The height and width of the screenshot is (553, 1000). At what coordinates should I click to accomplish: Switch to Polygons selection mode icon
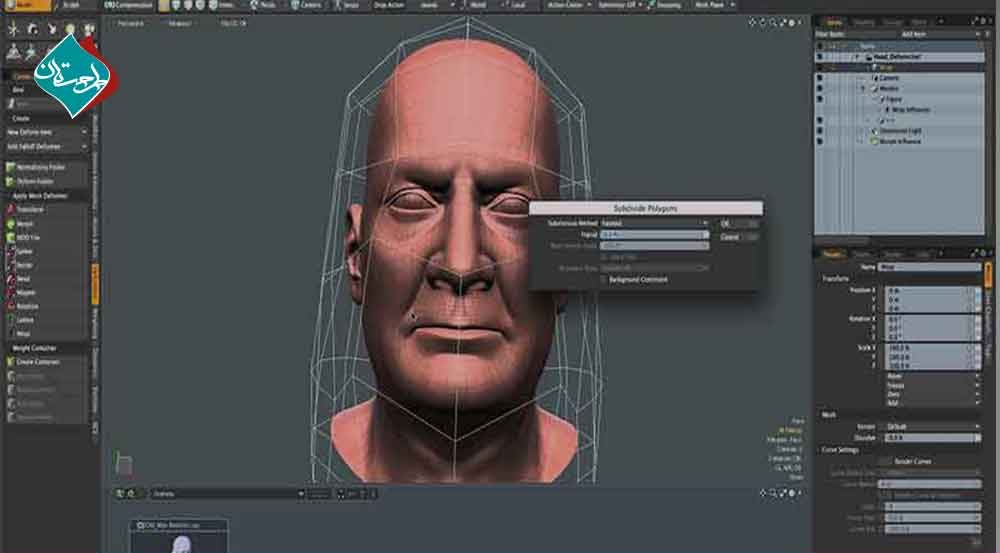200,5
